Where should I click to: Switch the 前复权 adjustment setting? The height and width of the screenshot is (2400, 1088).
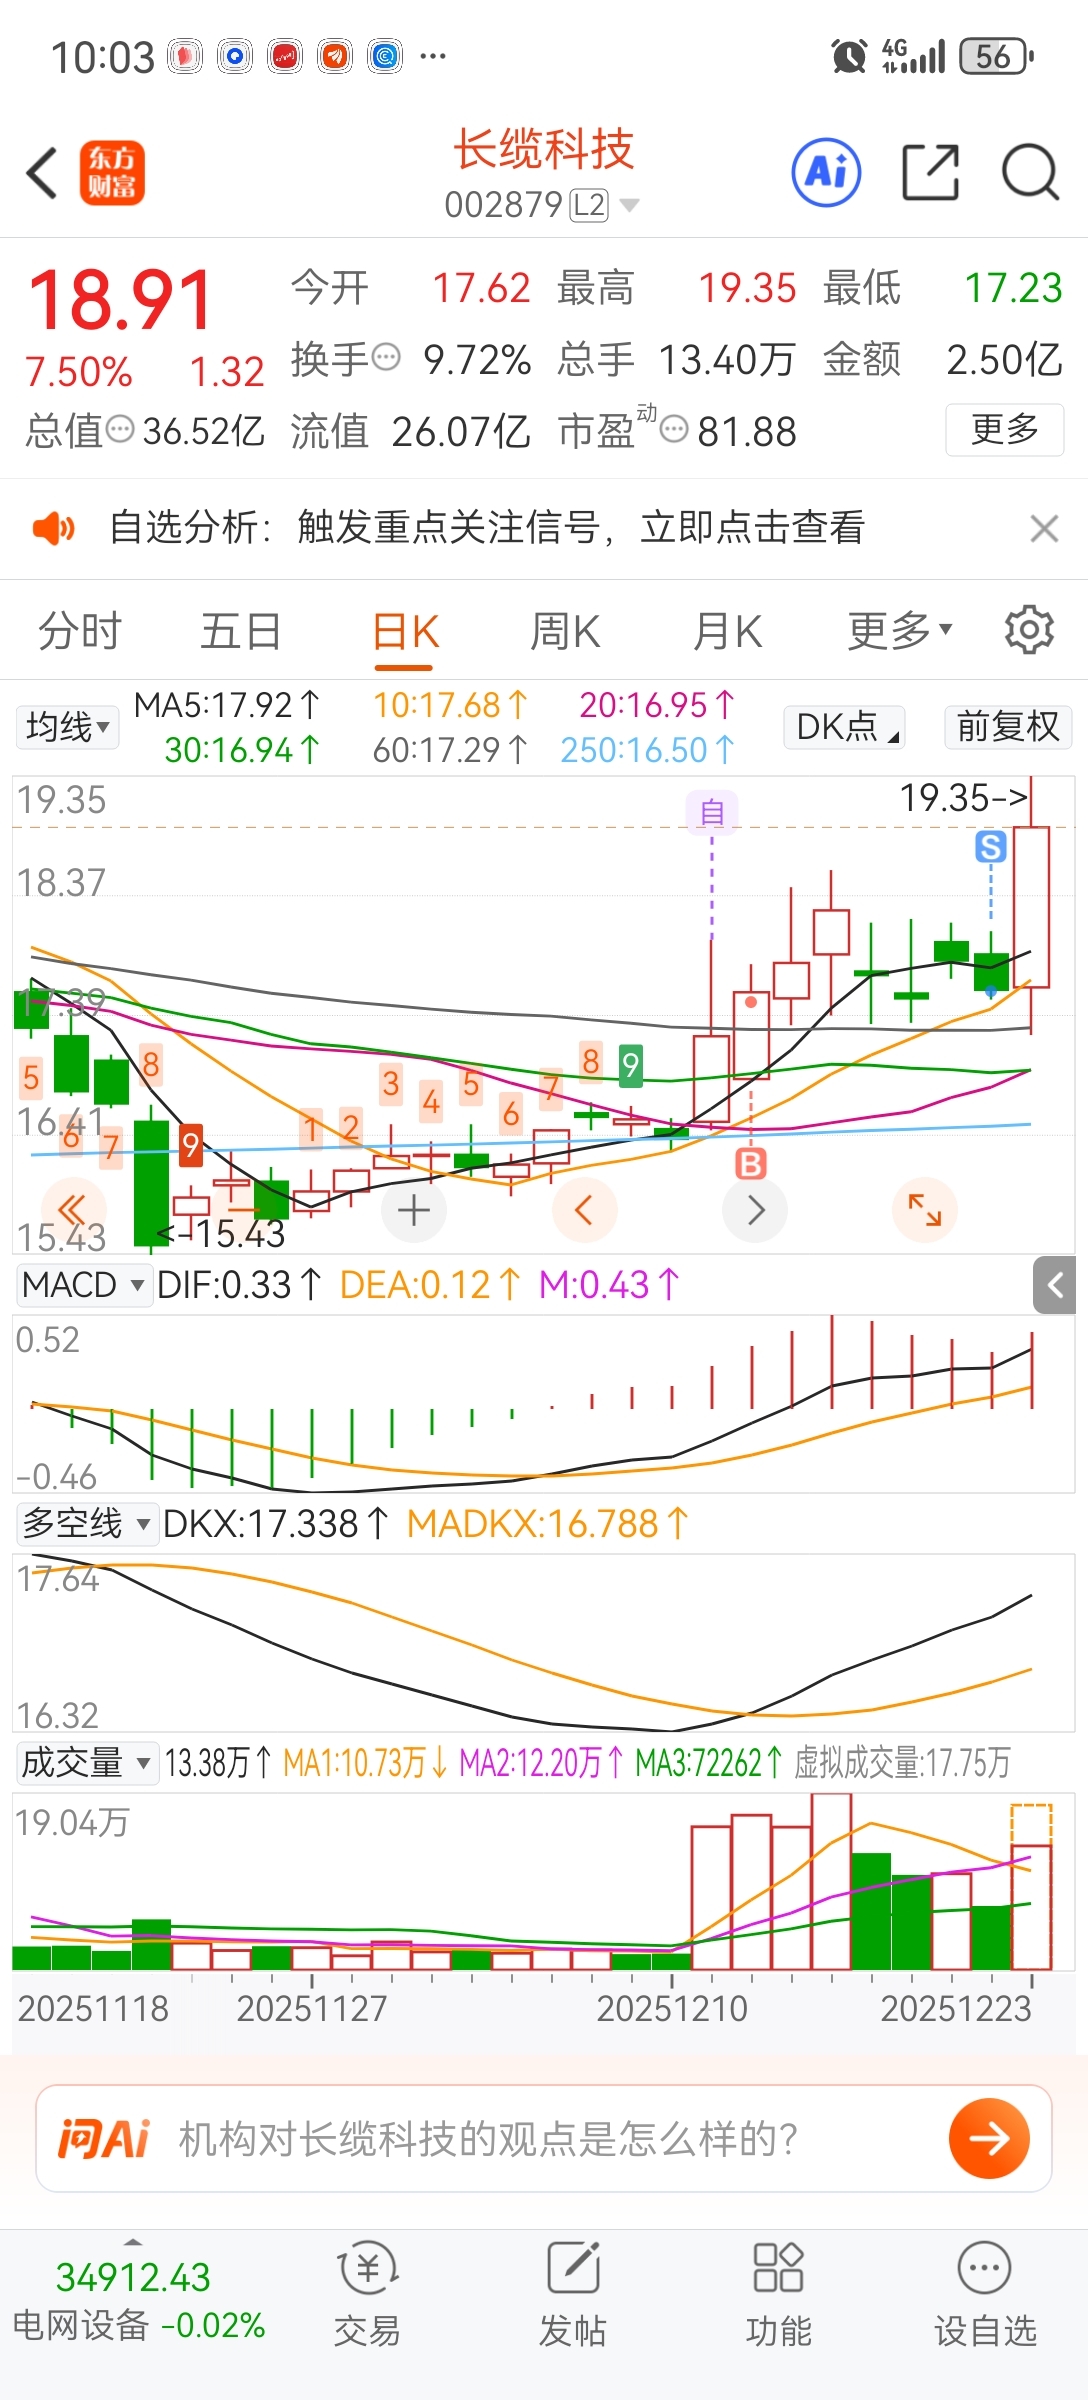[1007, 727]
